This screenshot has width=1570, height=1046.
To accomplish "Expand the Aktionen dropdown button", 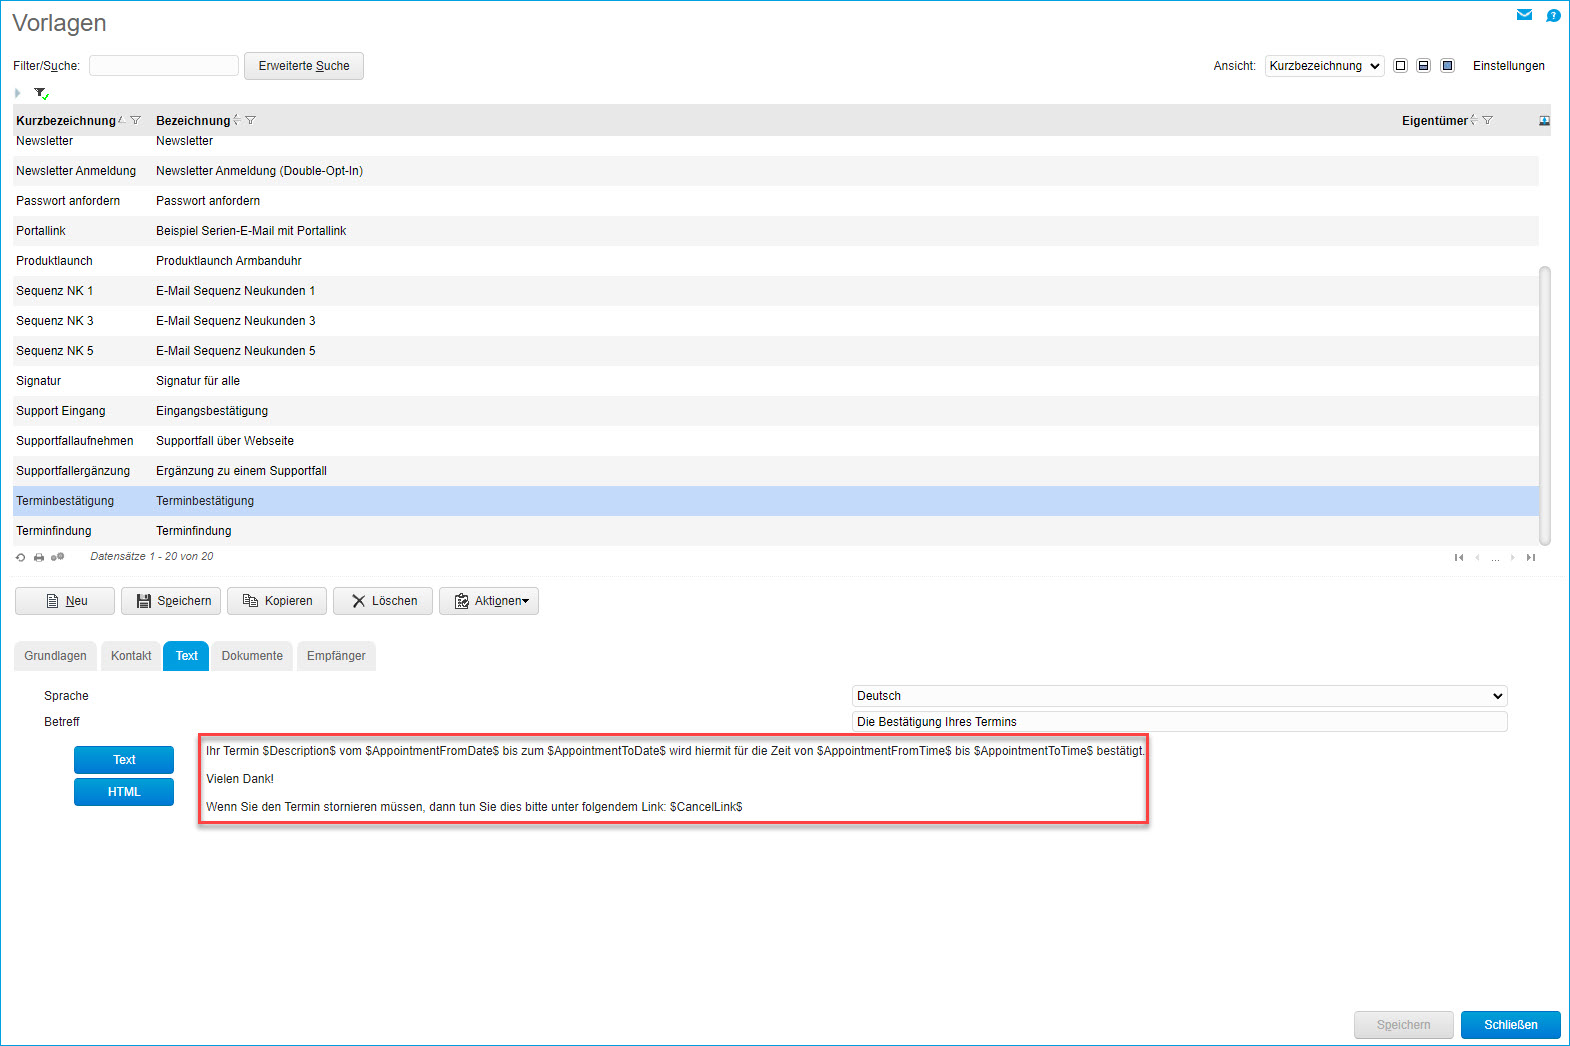I will coord(489,601).
